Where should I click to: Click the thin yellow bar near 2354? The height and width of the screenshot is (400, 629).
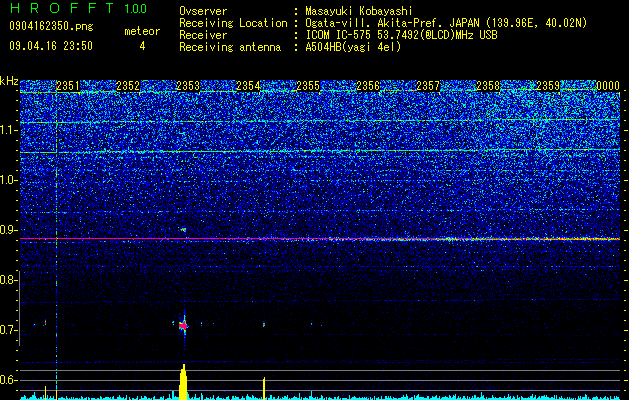[264, 388]
